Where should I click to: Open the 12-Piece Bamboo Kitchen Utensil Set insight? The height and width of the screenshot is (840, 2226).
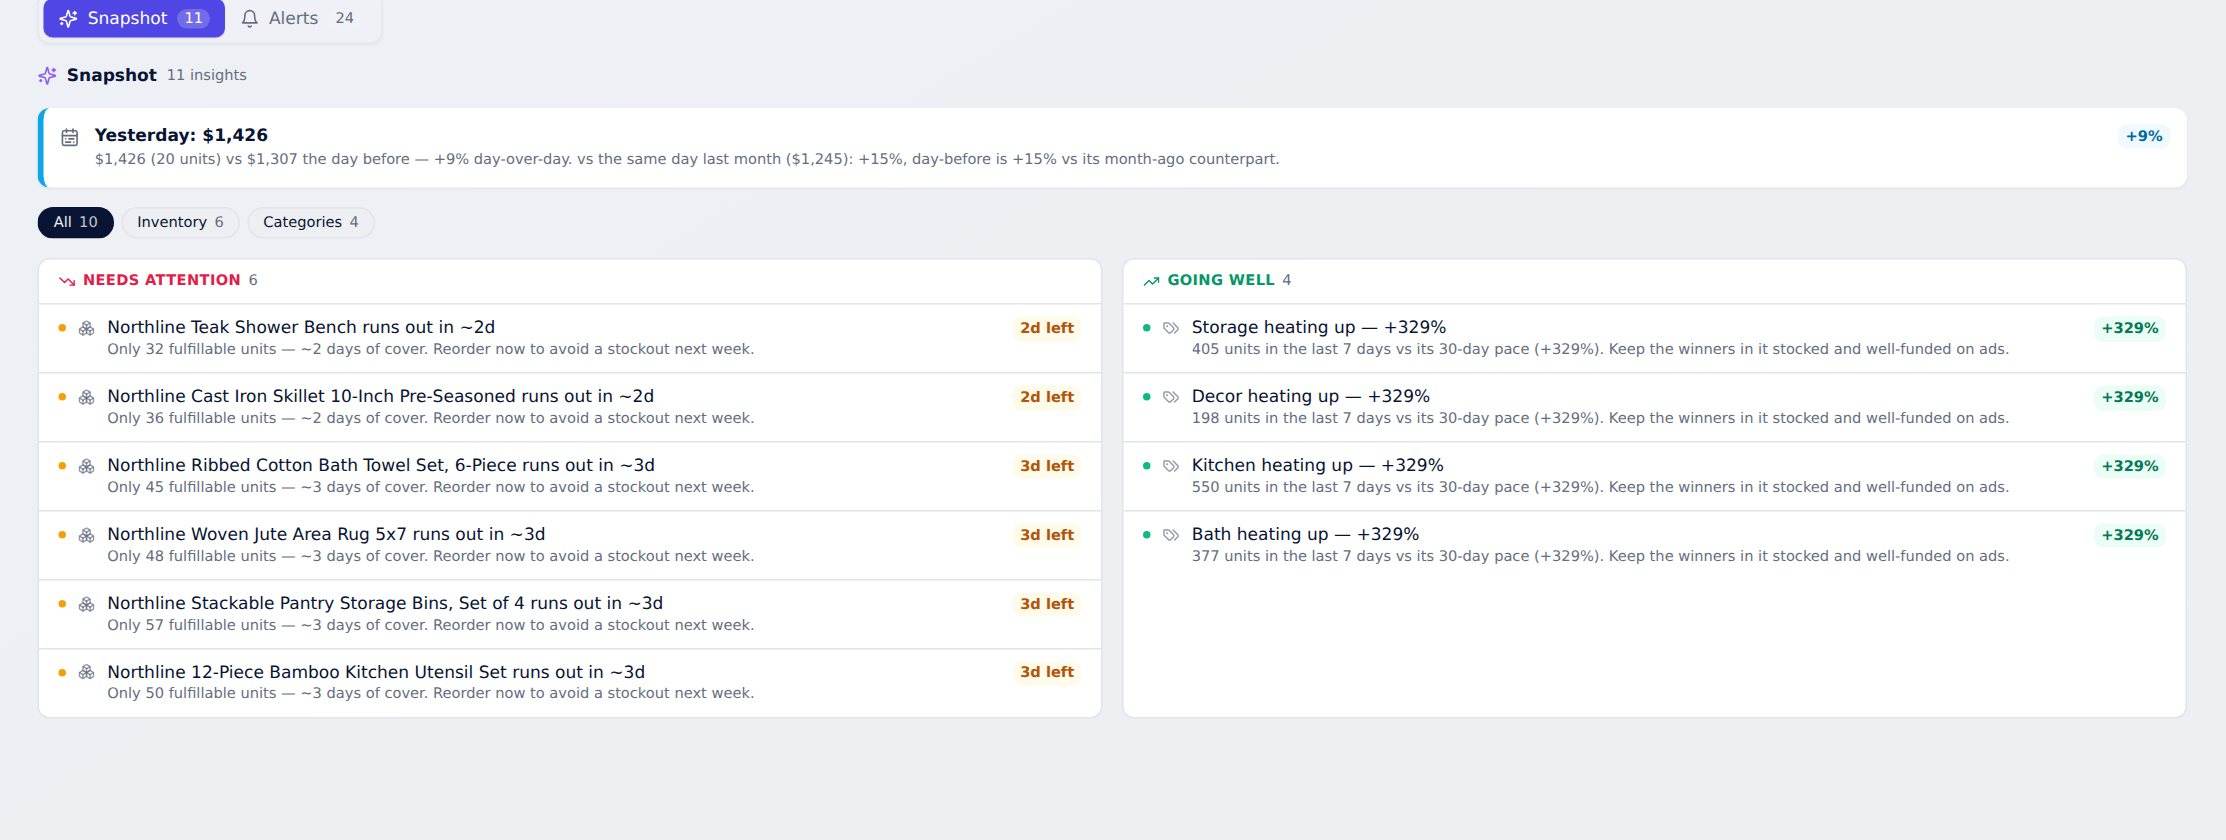(x=570, y=683)
